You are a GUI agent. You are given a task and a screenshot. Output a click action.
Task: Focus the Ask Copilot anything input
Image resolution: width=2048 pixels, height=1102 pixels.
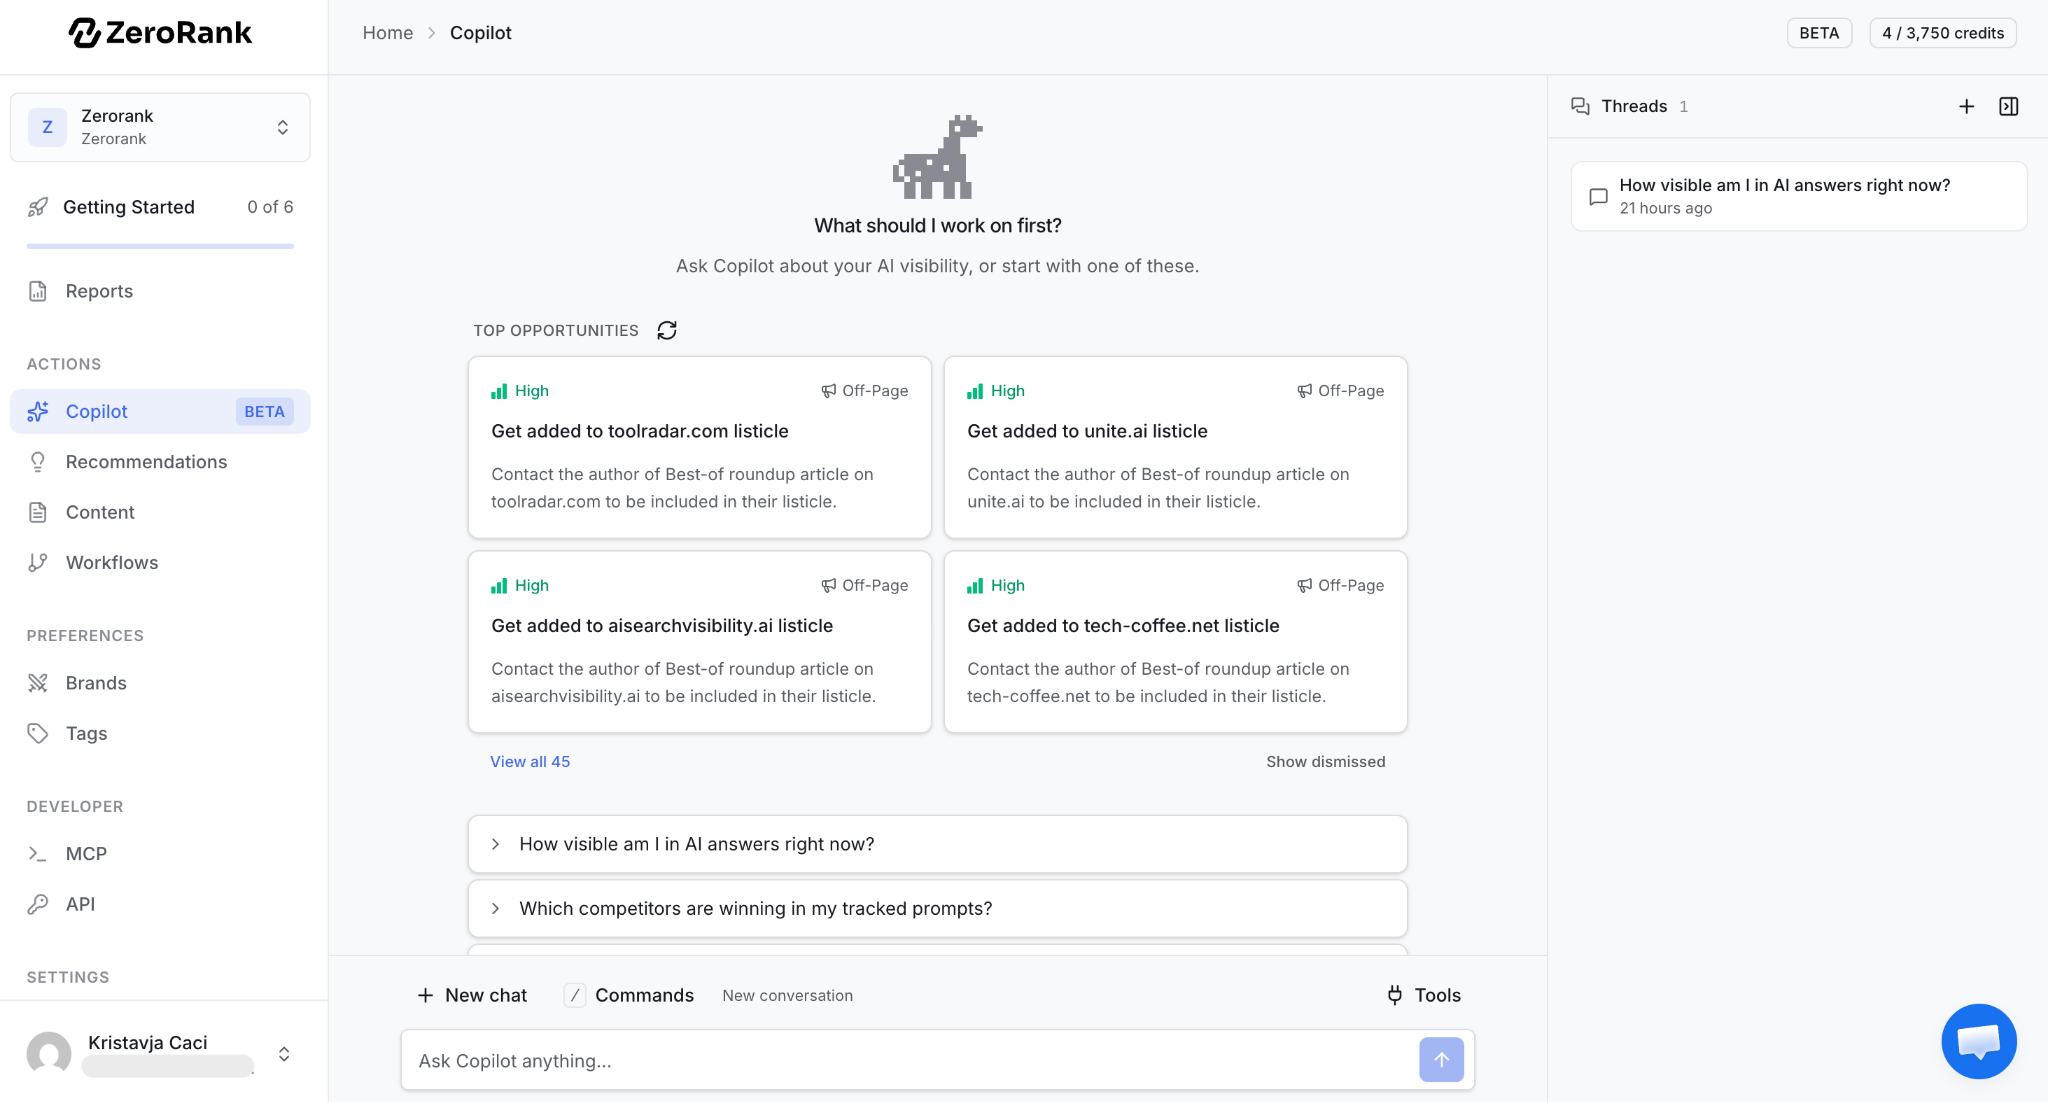click(908, 1060)
